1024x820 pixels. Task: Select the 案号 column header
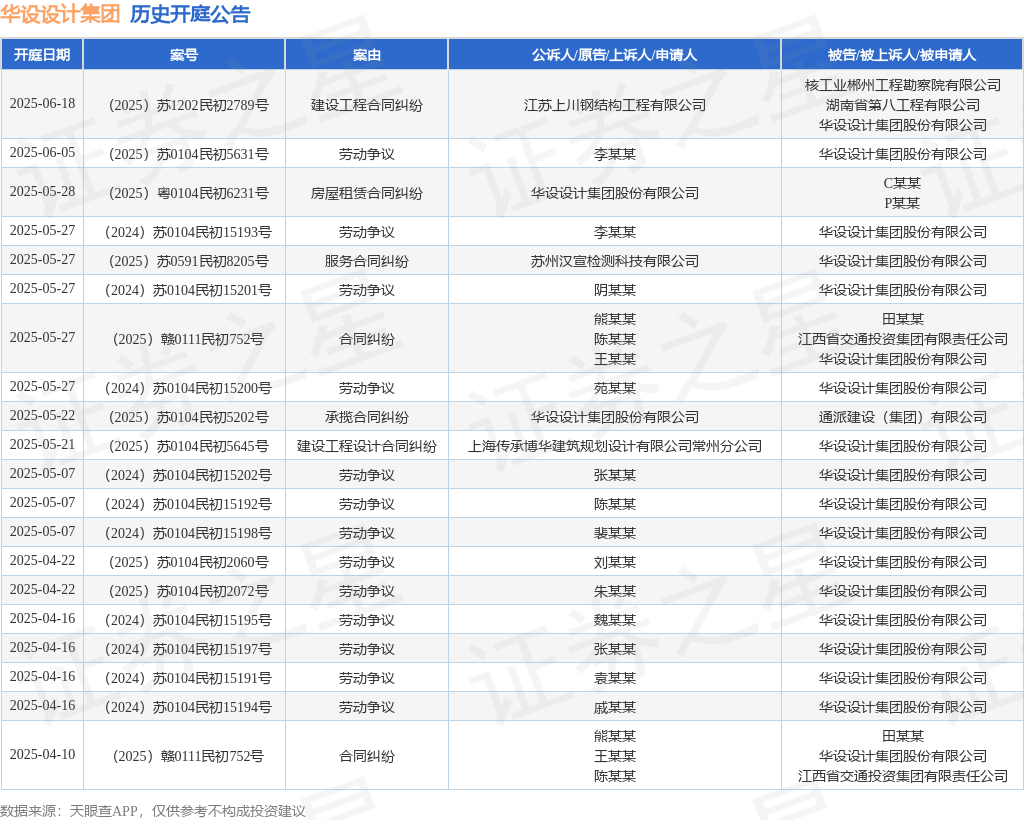pos(184,55)
